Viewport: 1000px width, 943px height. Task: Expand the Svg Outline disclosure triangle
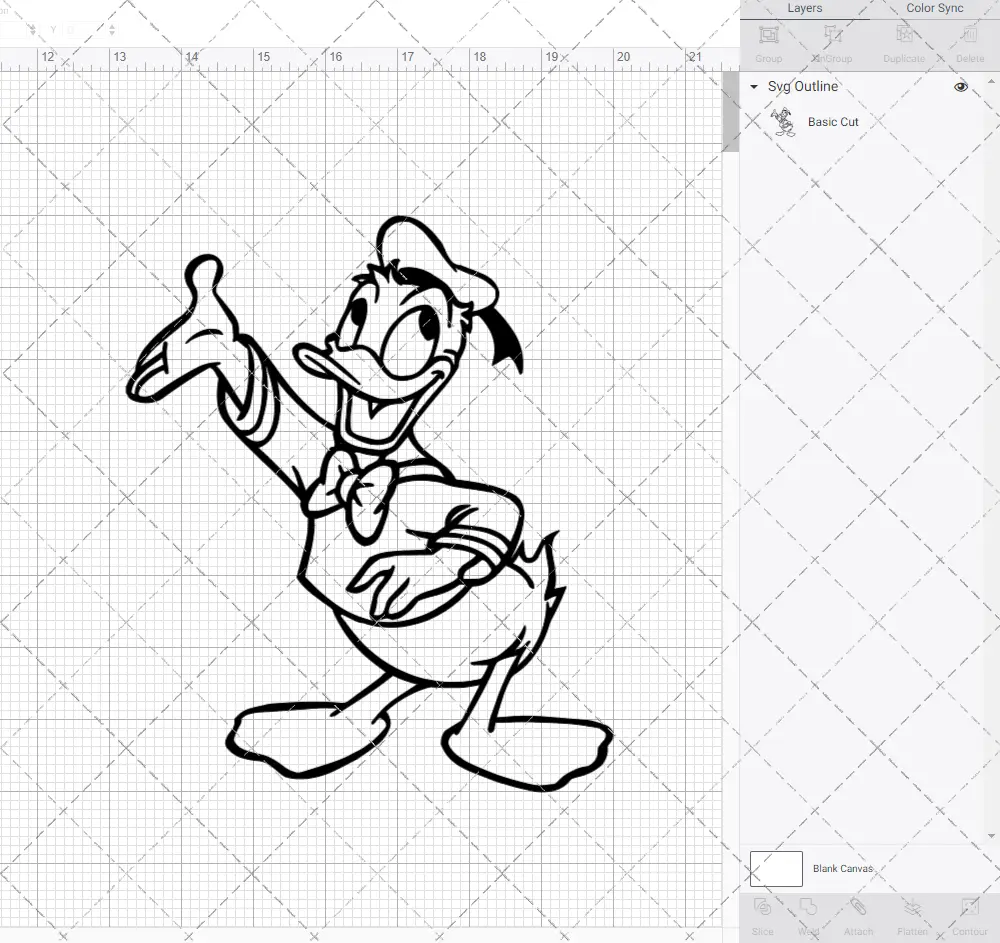point(753,87)
